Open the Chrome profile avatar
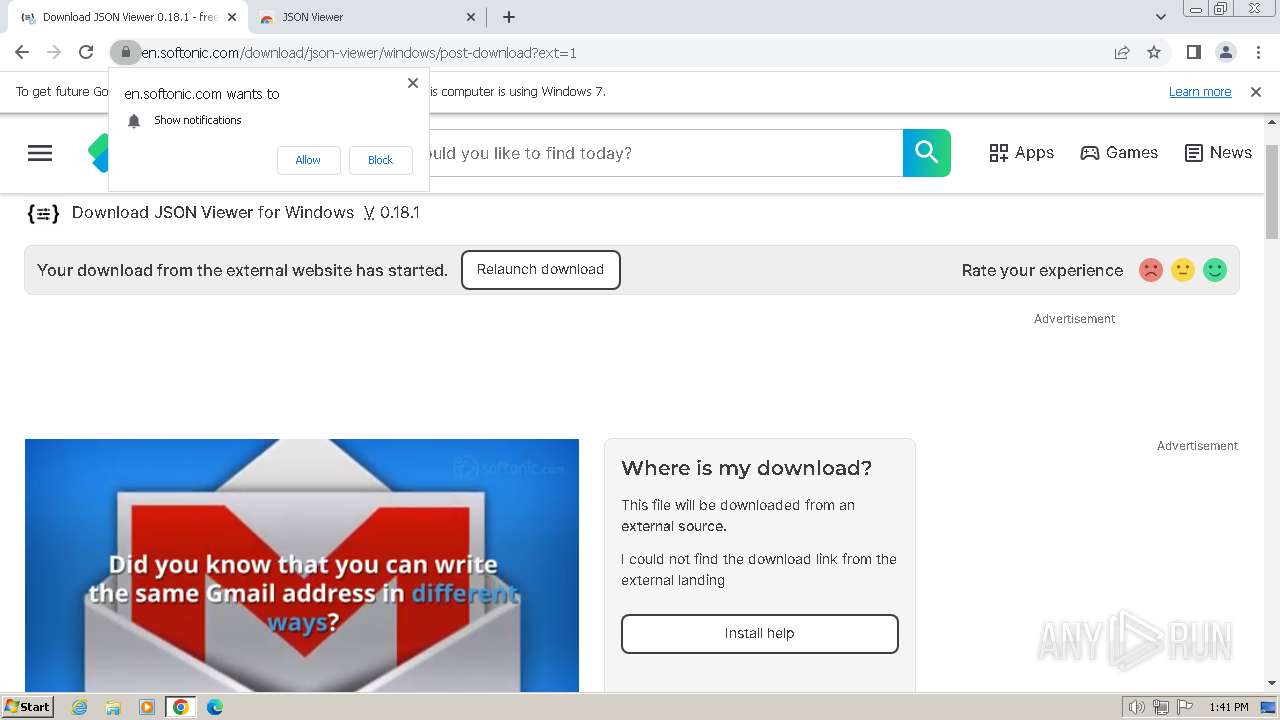The width and height of the screenshot is (1280, 720). click(1225, 52)
